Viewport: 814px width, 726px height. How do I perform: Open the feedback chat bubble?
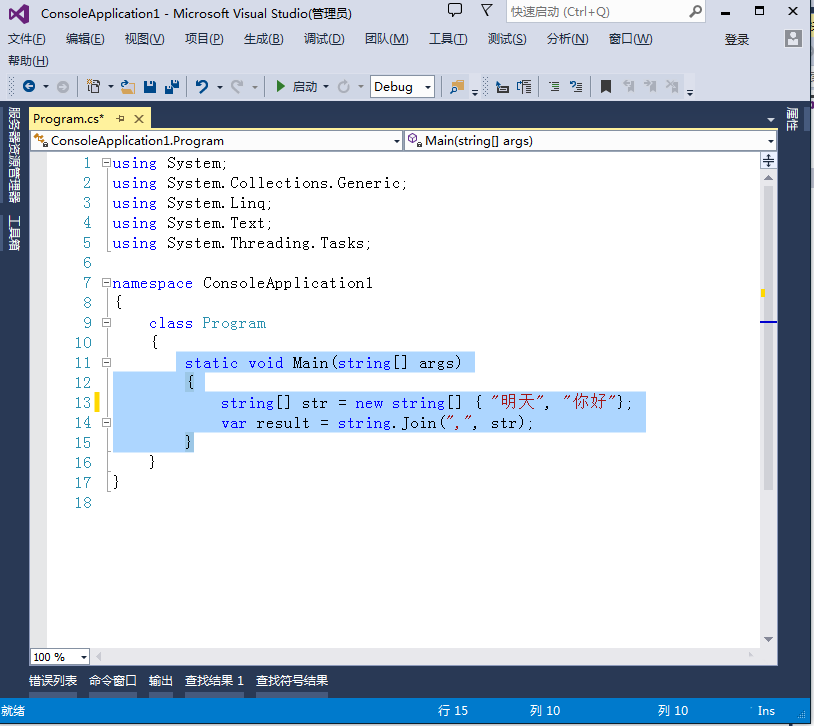tap(455, 9)
